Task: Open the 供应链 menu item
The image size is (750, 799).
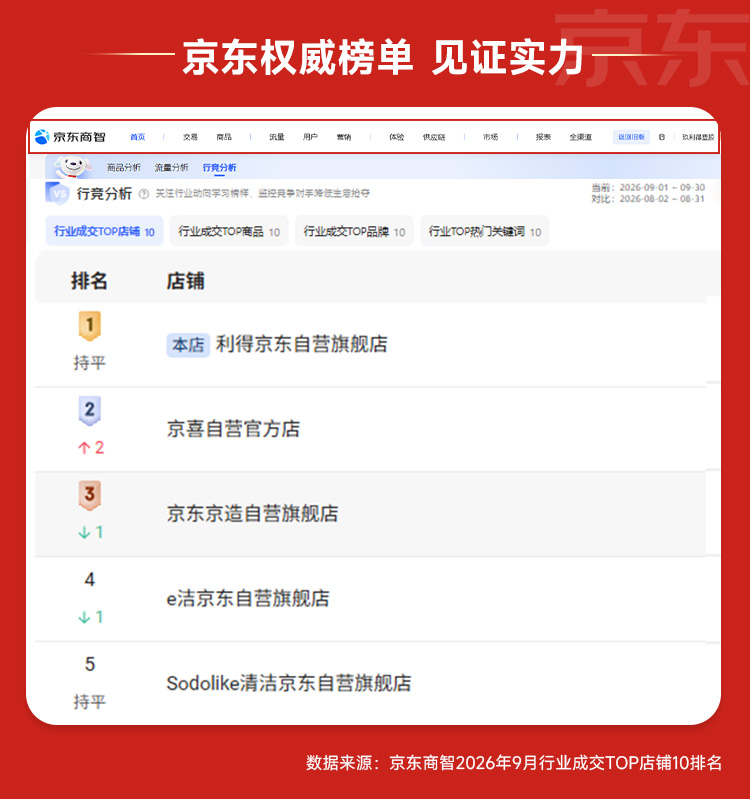Action: tap(434, 137)
